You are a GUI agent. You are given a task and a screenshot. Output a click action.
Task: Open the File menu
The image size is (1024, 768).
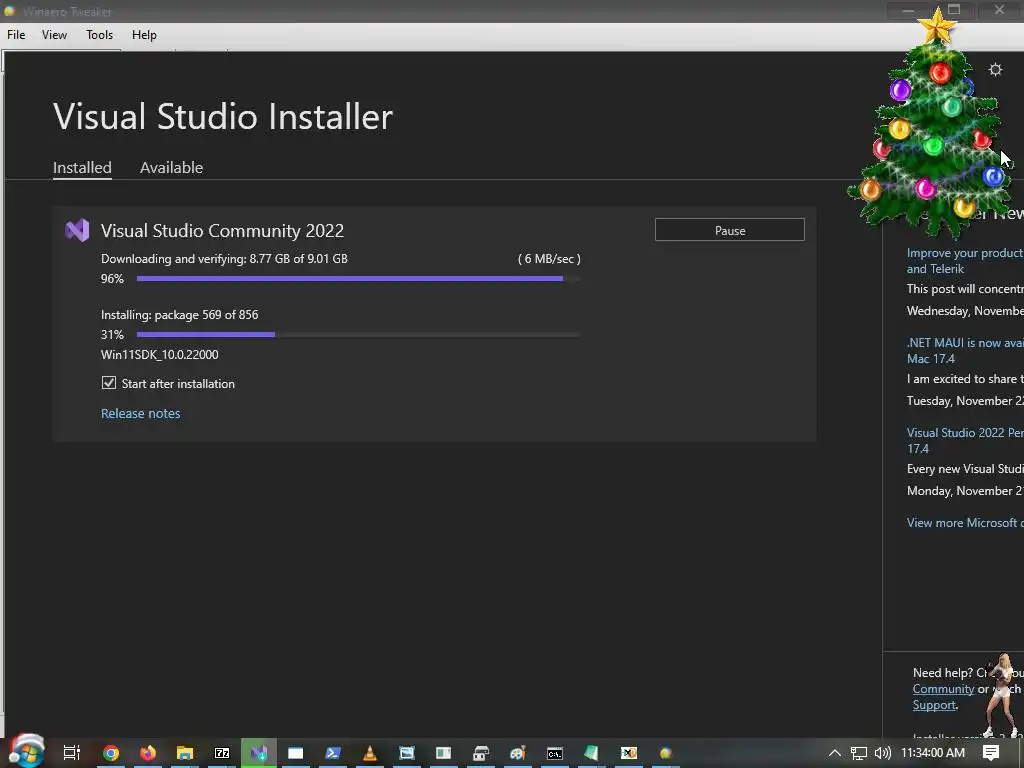coord(16,35)
